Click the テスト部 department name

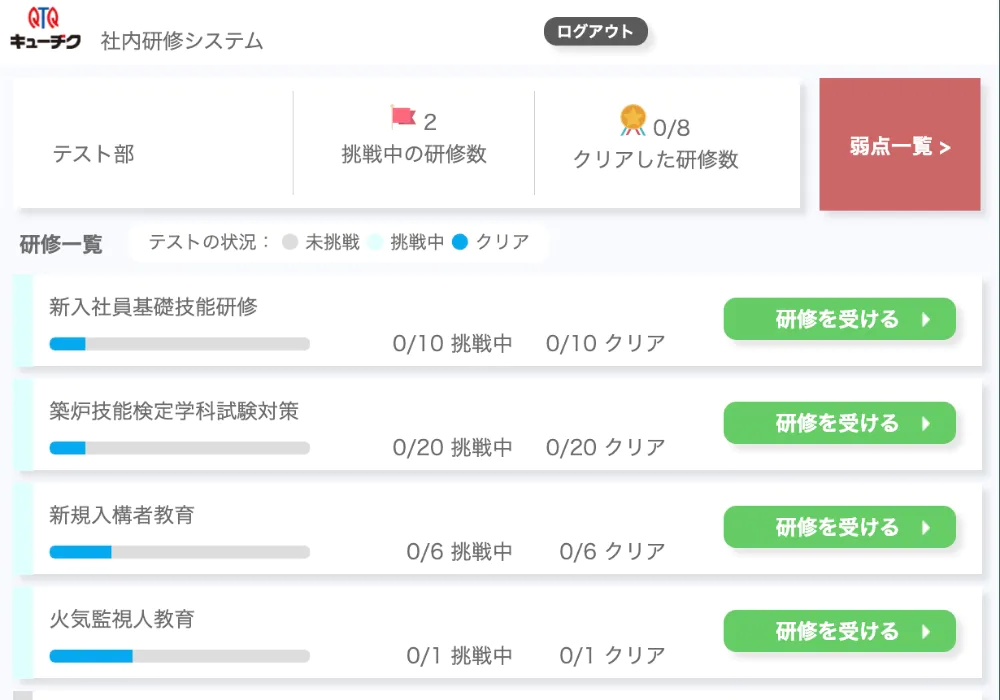coord(93,154)
